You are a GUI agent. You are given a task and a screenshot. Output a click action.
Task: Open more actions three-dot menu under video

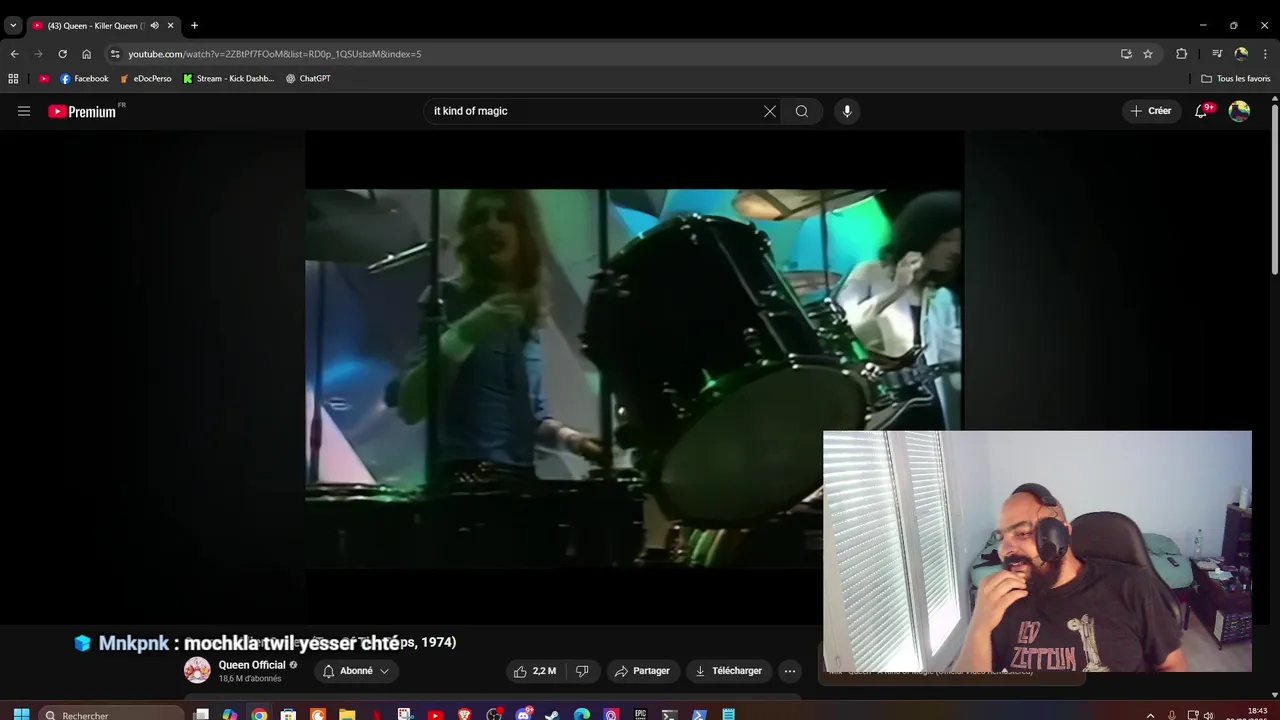(x=790, y=671)
